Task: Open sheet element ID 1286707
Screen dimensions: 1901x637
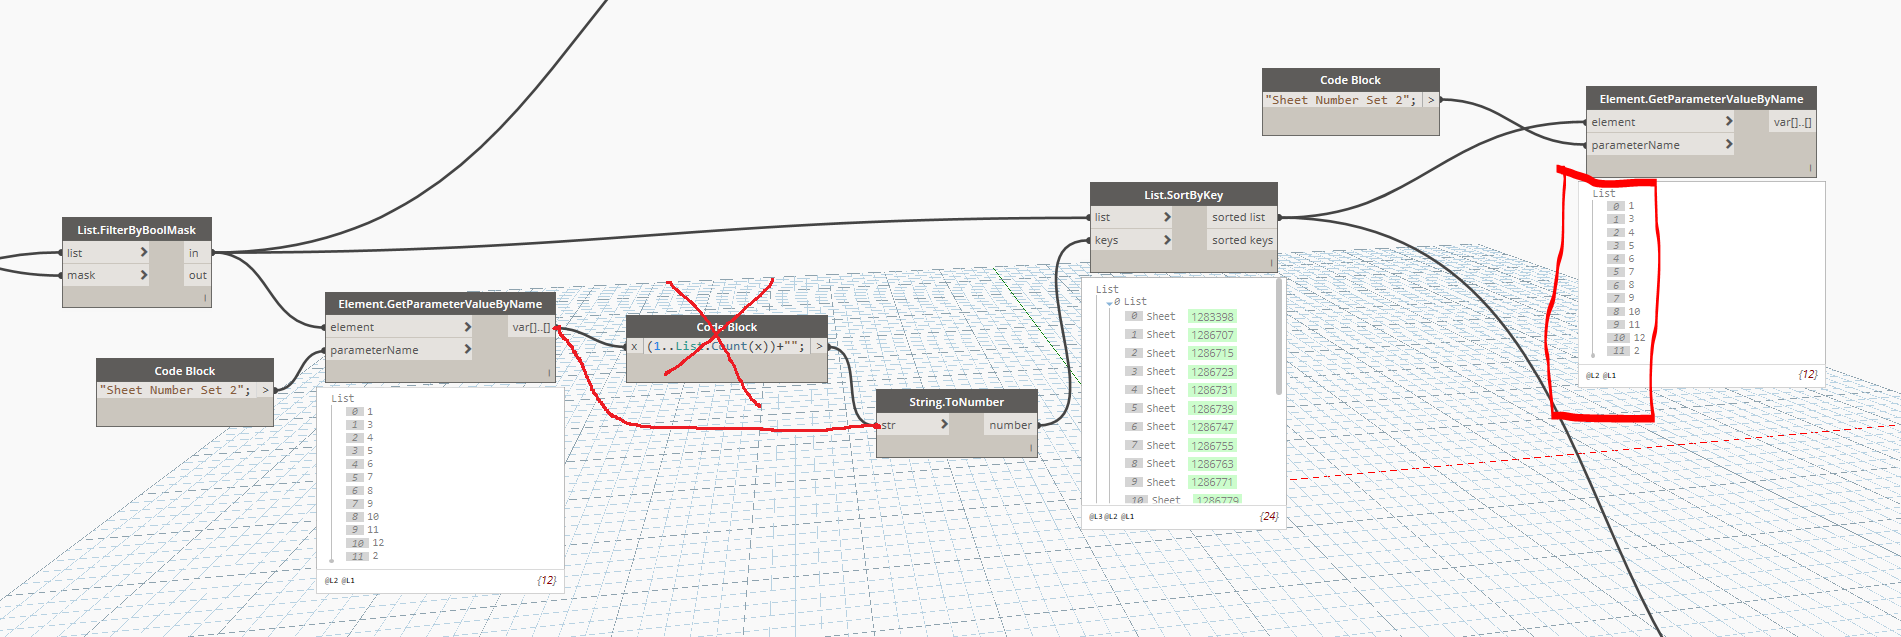Action: [x=1212, y=335]
